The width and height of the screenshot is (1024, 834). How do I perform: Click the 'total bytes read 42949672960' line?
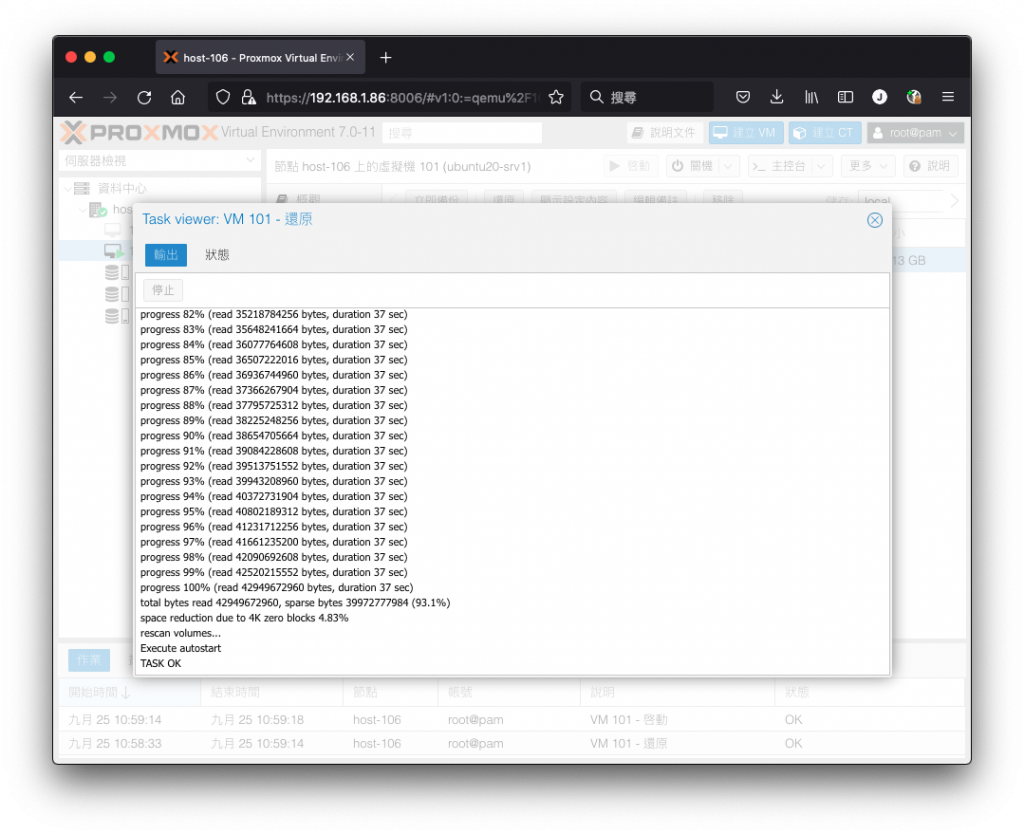click(x=295, y=603)
